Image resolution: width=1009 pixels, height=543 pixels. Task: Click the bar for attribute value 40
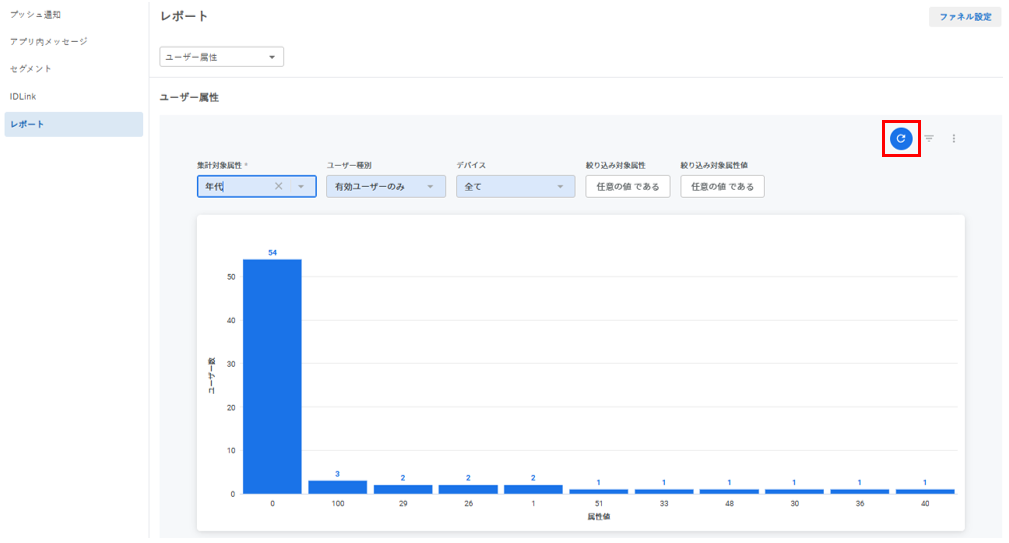[x=925, y=492]
